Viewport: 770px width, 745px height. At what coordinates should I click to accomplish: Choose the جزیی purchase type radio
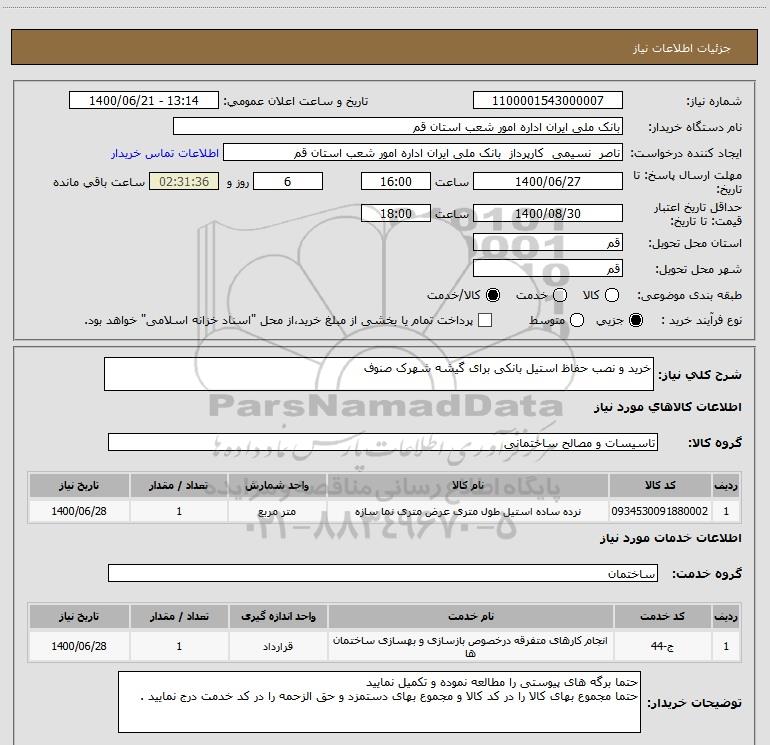[x=636, y=320]
